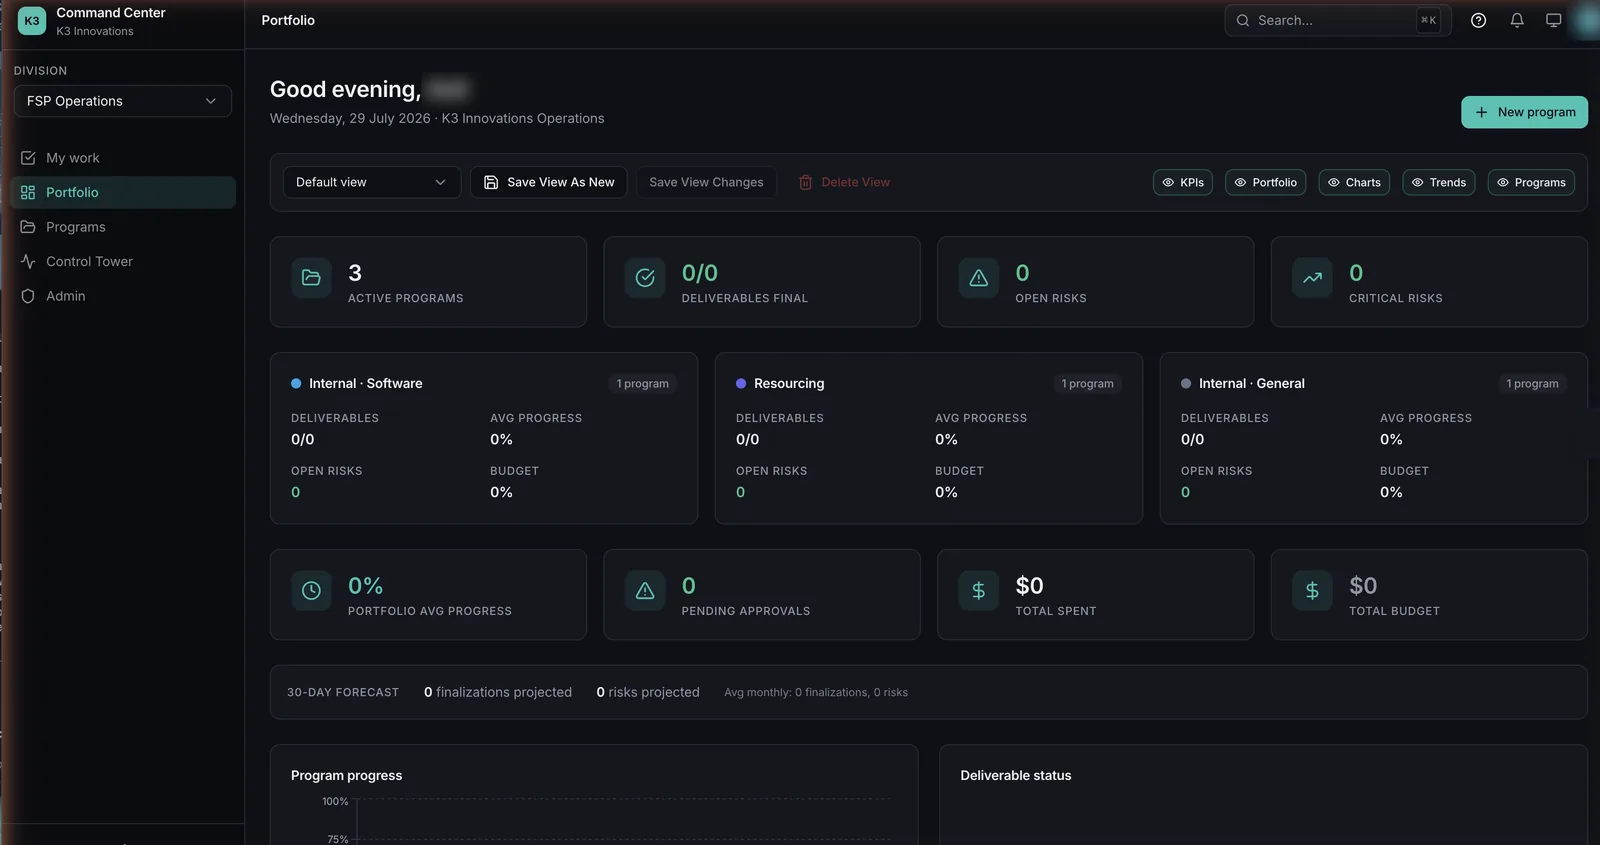The width and height of the screenshot is (1600, 845).
Task: Open Control Tower page
Action: tap(123, 261)
